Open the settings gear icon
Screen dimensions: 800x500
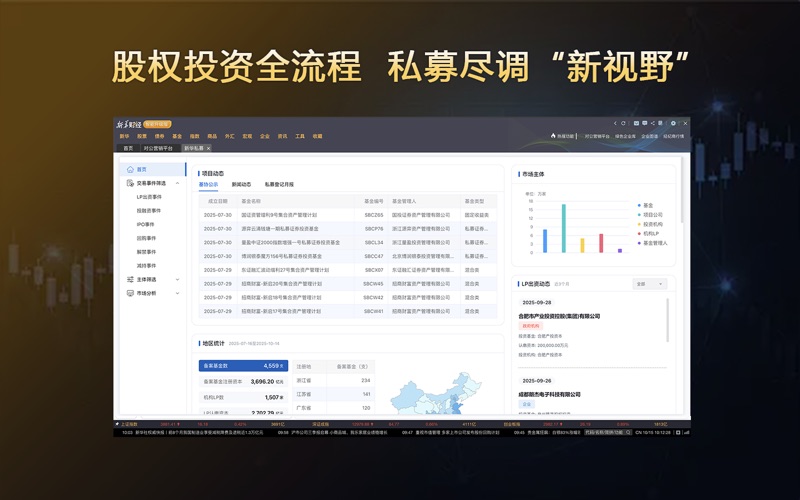[x=673, y=123]
